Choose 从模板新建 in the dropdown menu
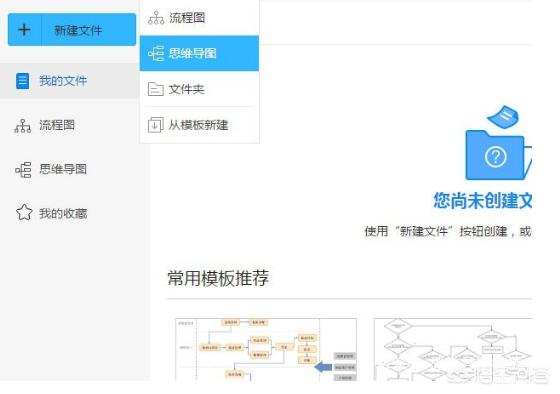This screenshot has height=394, width=560. point(199,125)
